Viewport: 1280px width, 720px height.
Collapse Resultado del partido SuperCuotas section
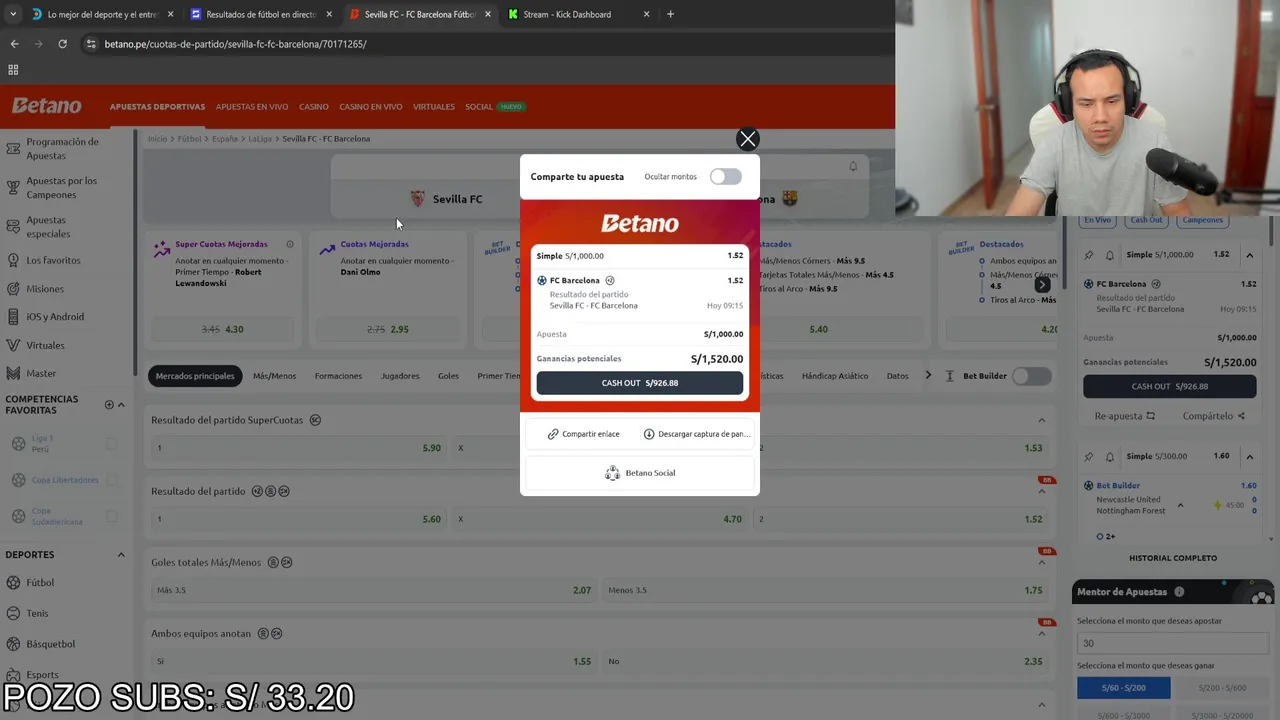[1041, 420]
